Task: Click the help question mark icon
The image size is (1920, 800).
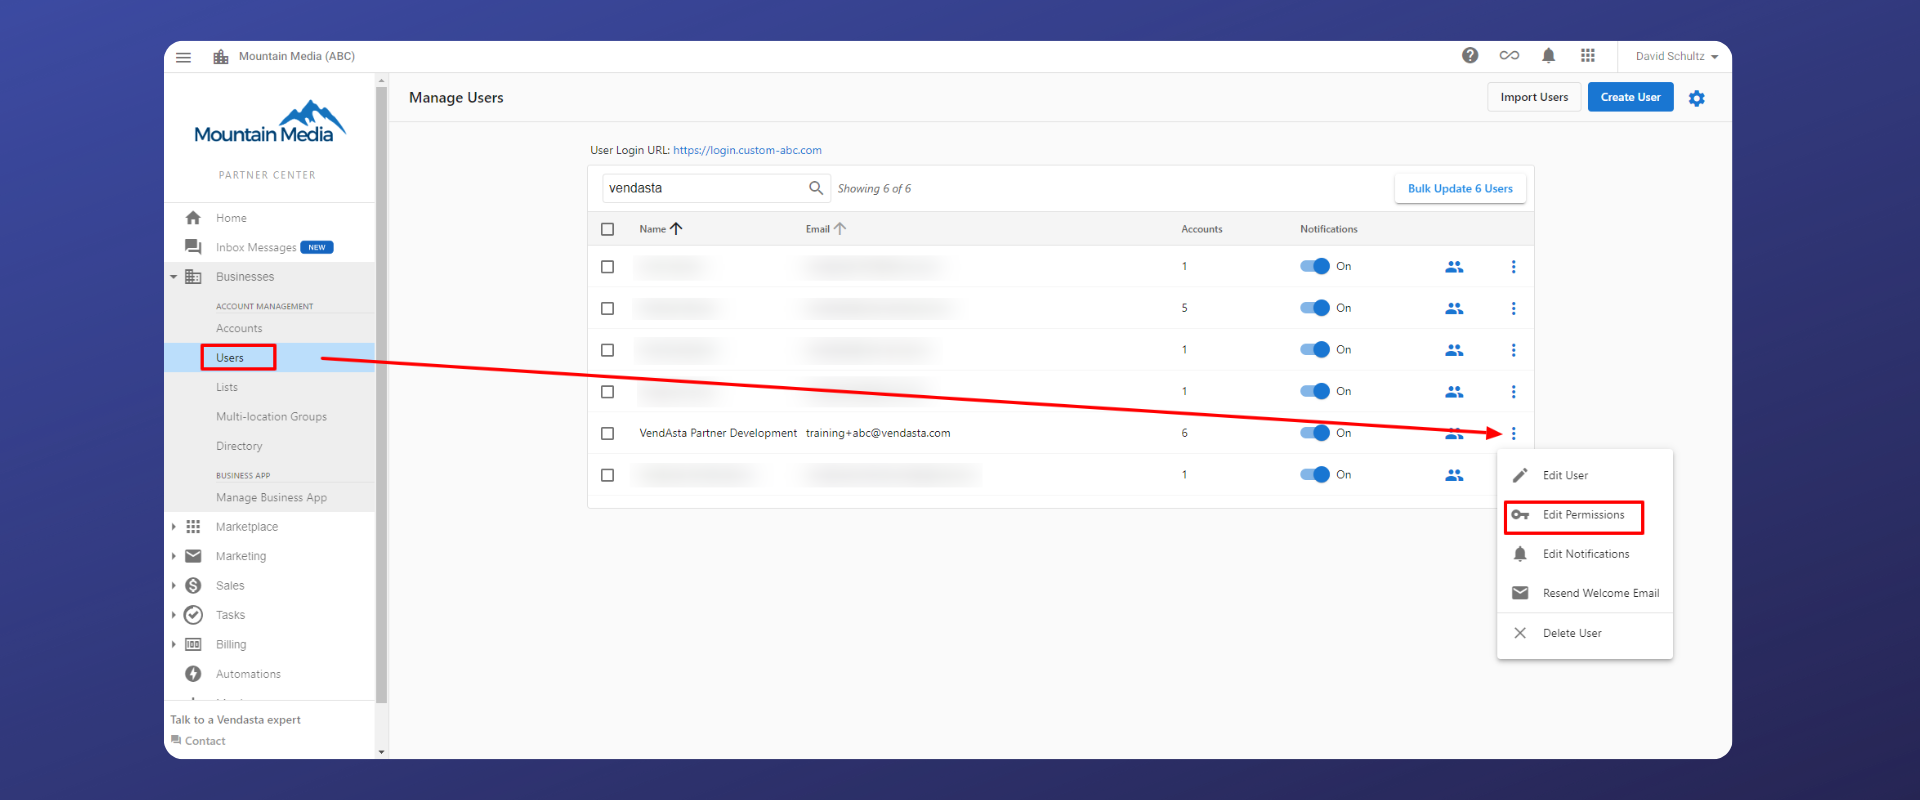Action: (1470, 56)
